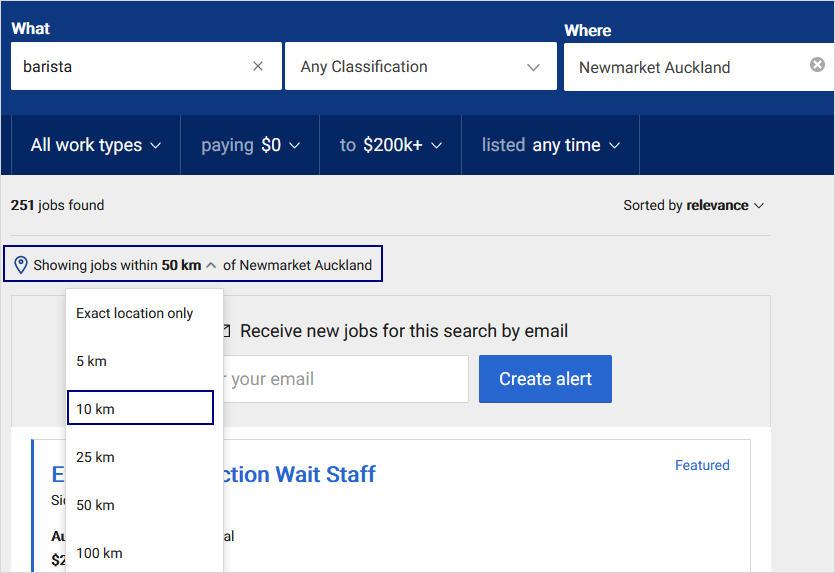Viewport: 835px width, 573px height.
Task: Click the Create alert button
Action: (x=545, y=379)
